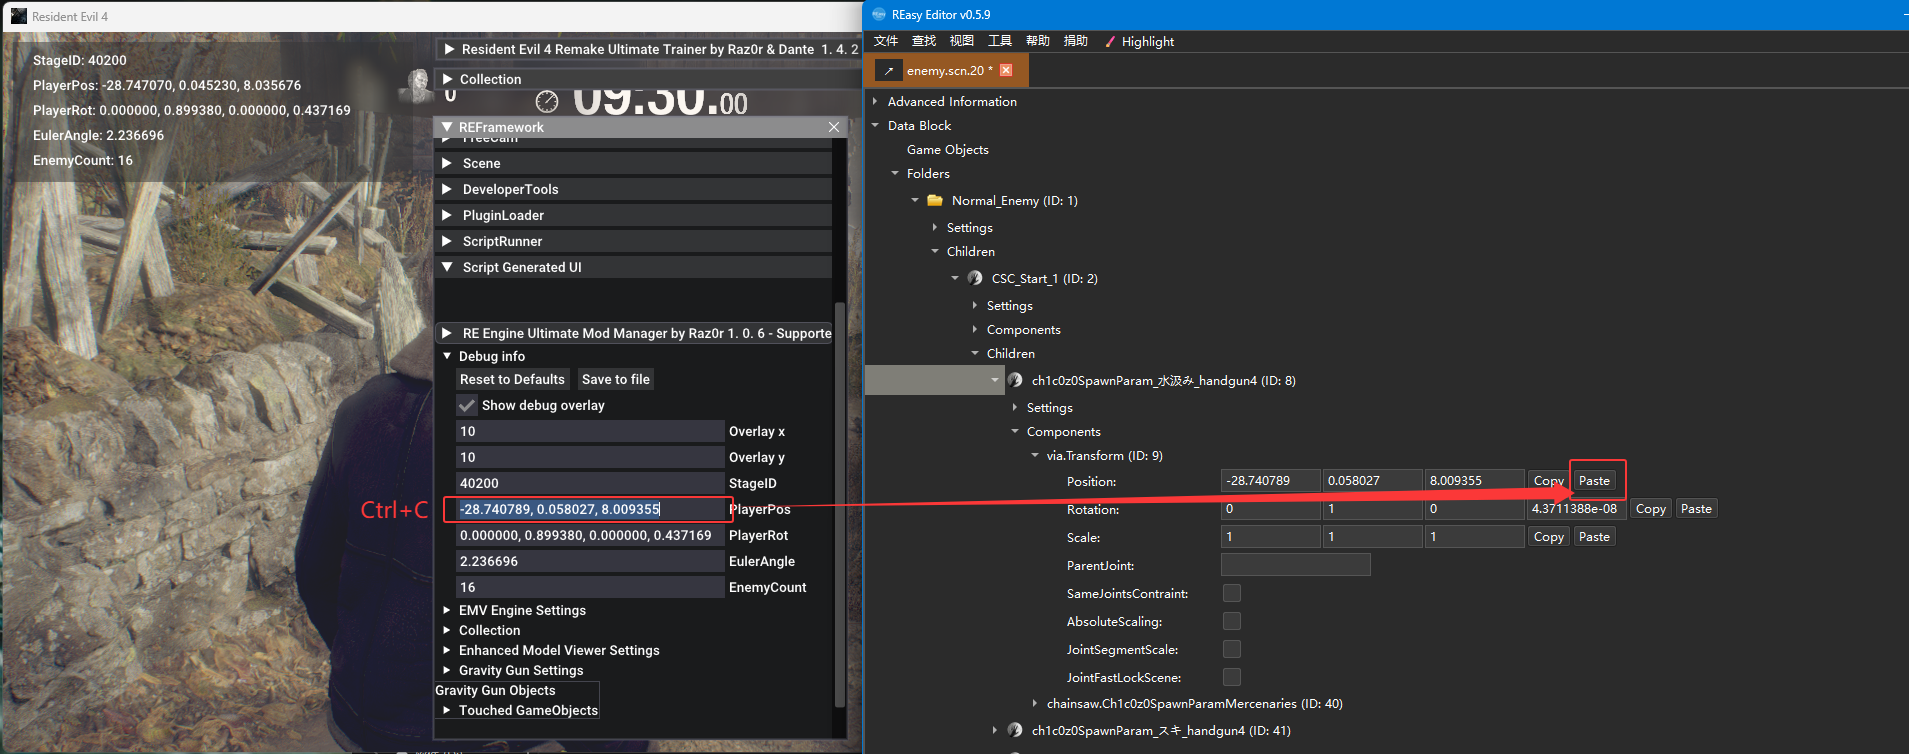The image size is (1909, 754).
Task: Open the 帮助 menu
Action: [1038, 41]
